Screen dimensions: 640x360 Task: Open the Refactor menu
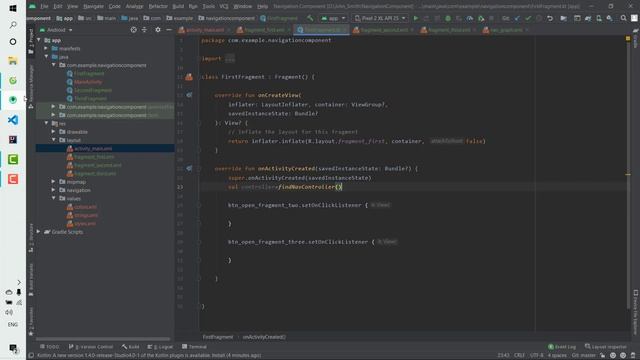click(x=158, y=7)
